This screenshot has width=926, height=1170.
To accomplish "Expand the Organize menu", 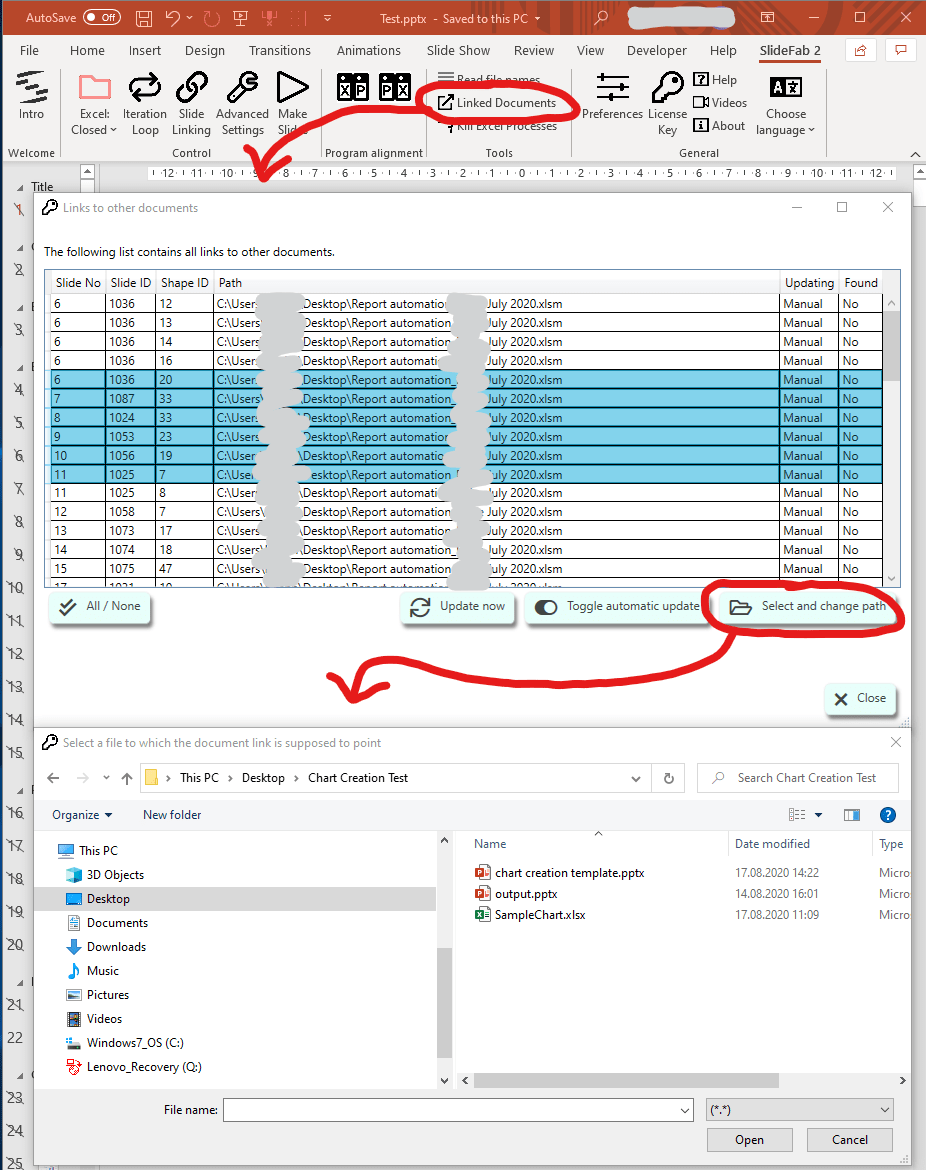I will (x=82, y=815).
